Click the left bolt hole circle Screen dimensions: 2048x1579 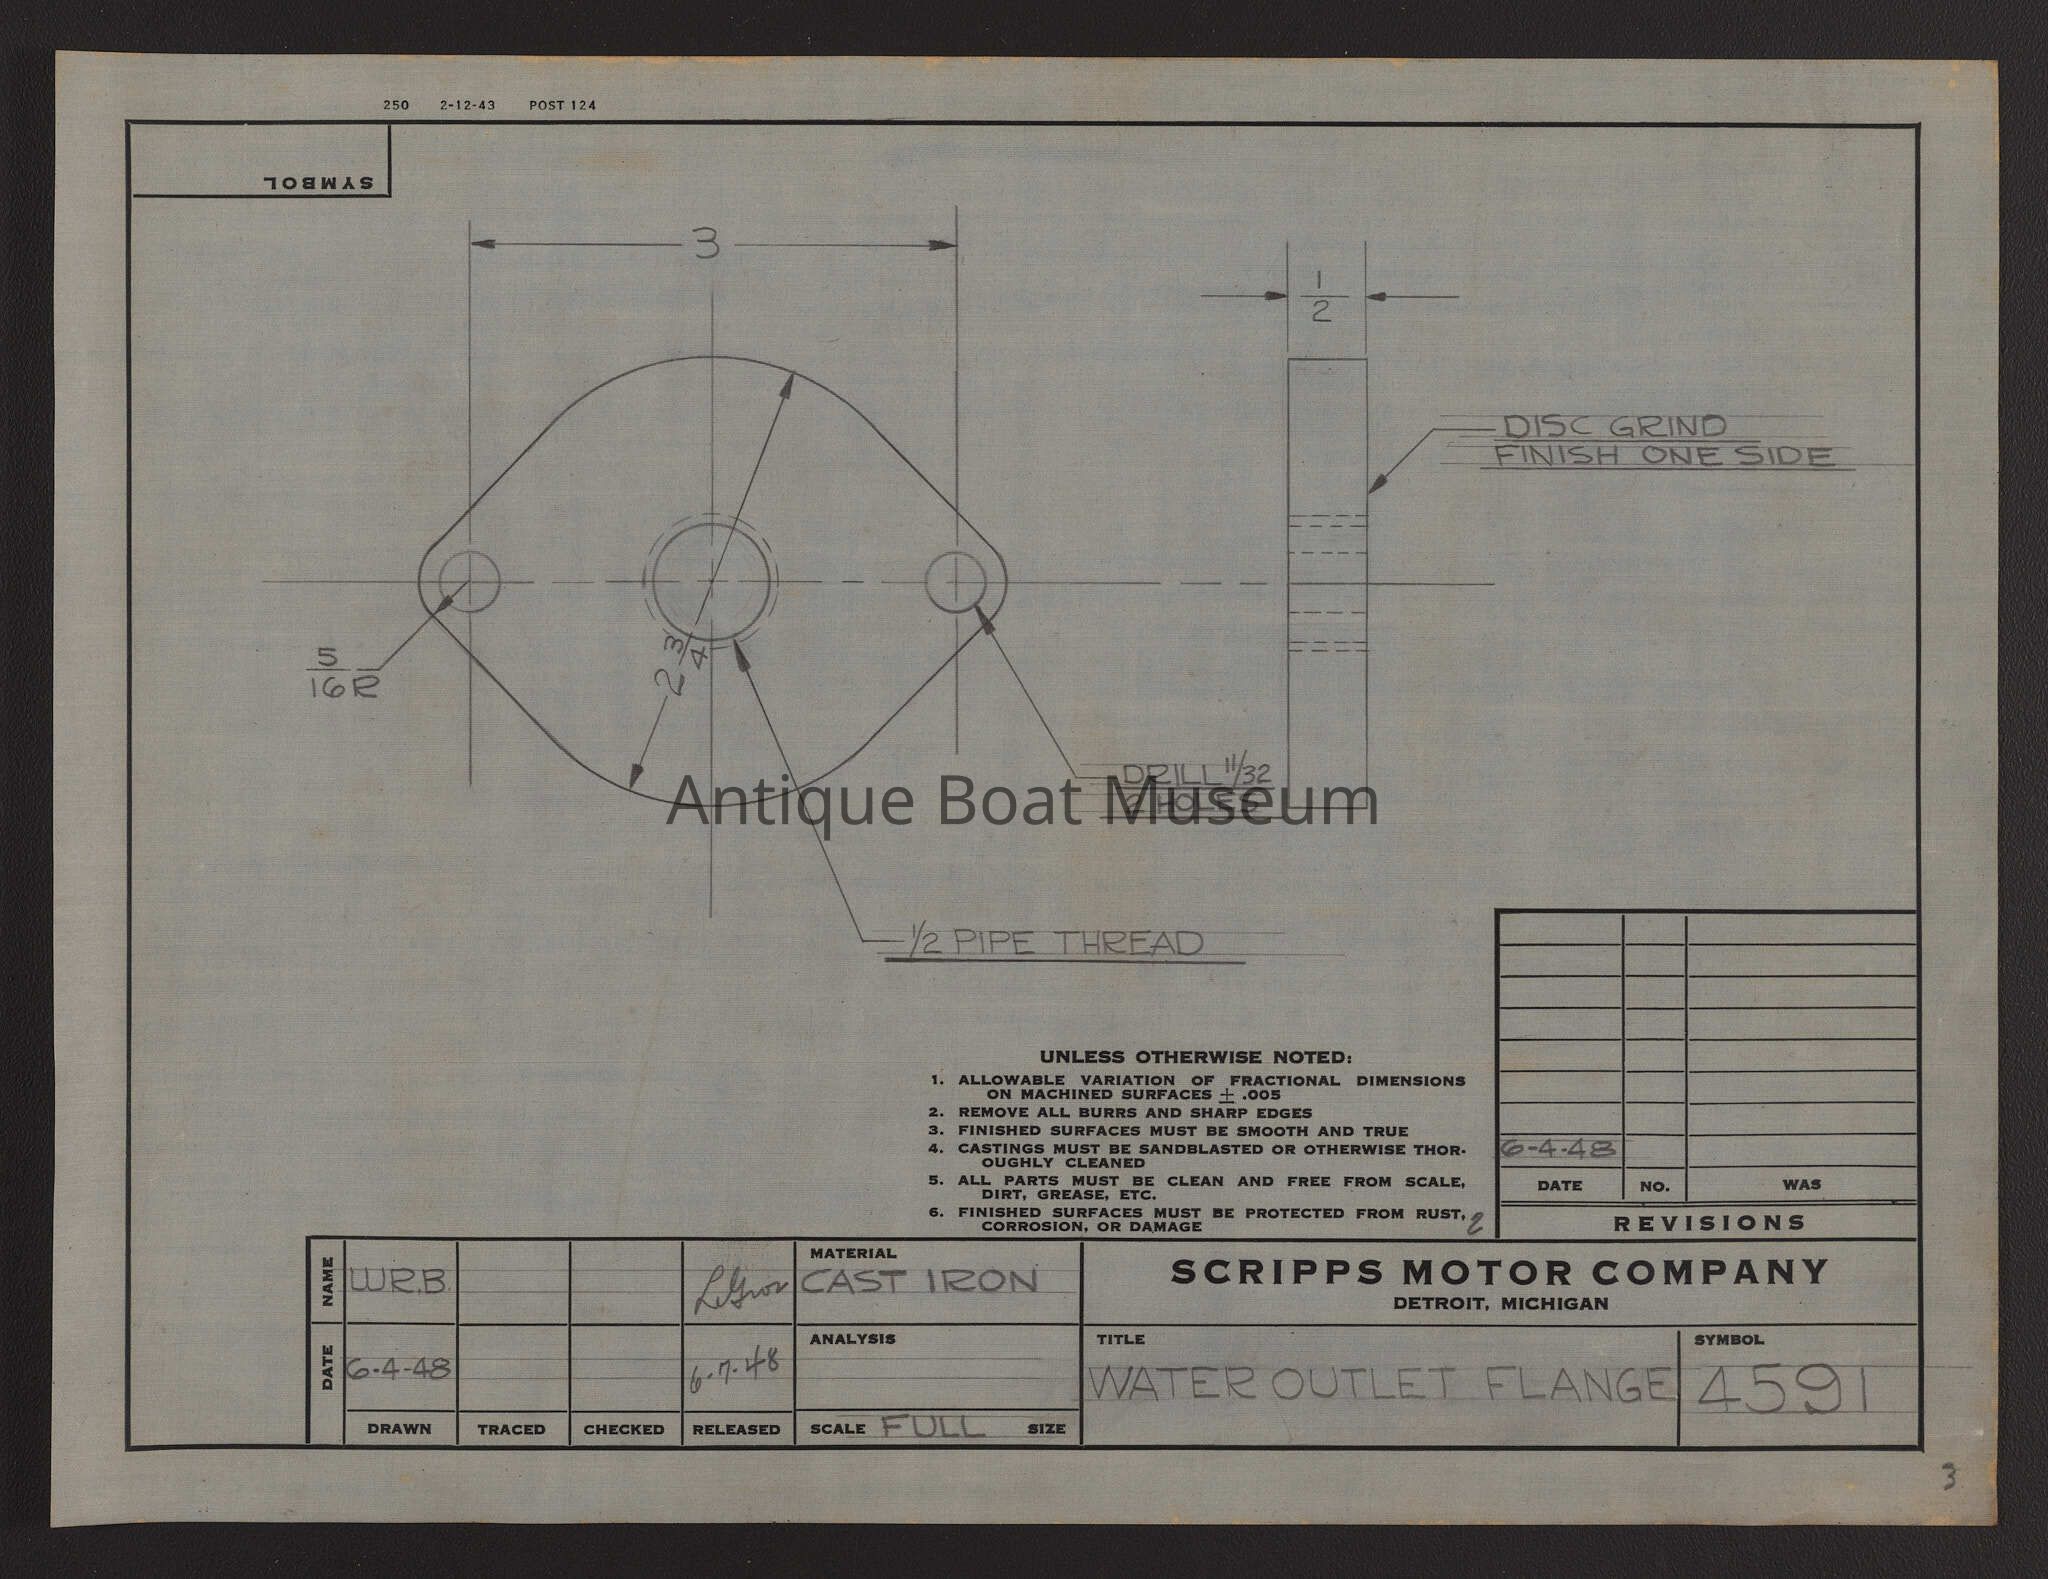[x=468, y=581]
